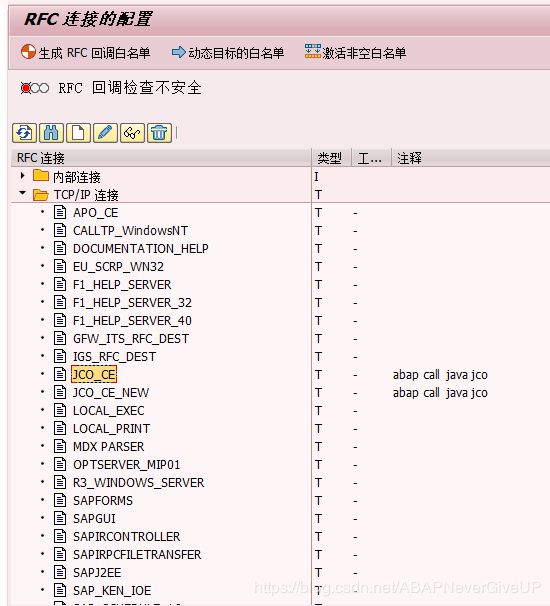Image resolution: width=550 pixels, height=606 pixels.
Task: Select the JCO_CE_NEW connection
Action: coord(111,393)
